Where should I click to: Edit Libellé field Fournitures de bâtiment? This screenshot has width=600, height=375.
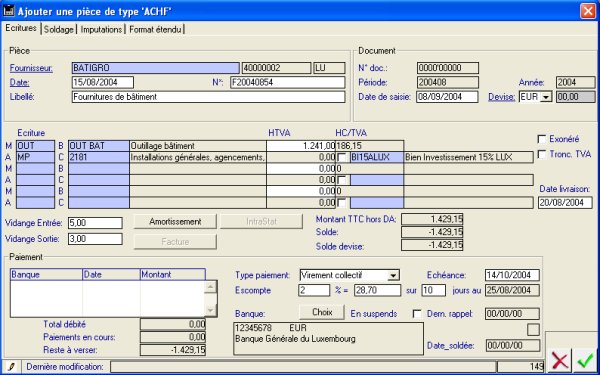(x=209, y=97)
